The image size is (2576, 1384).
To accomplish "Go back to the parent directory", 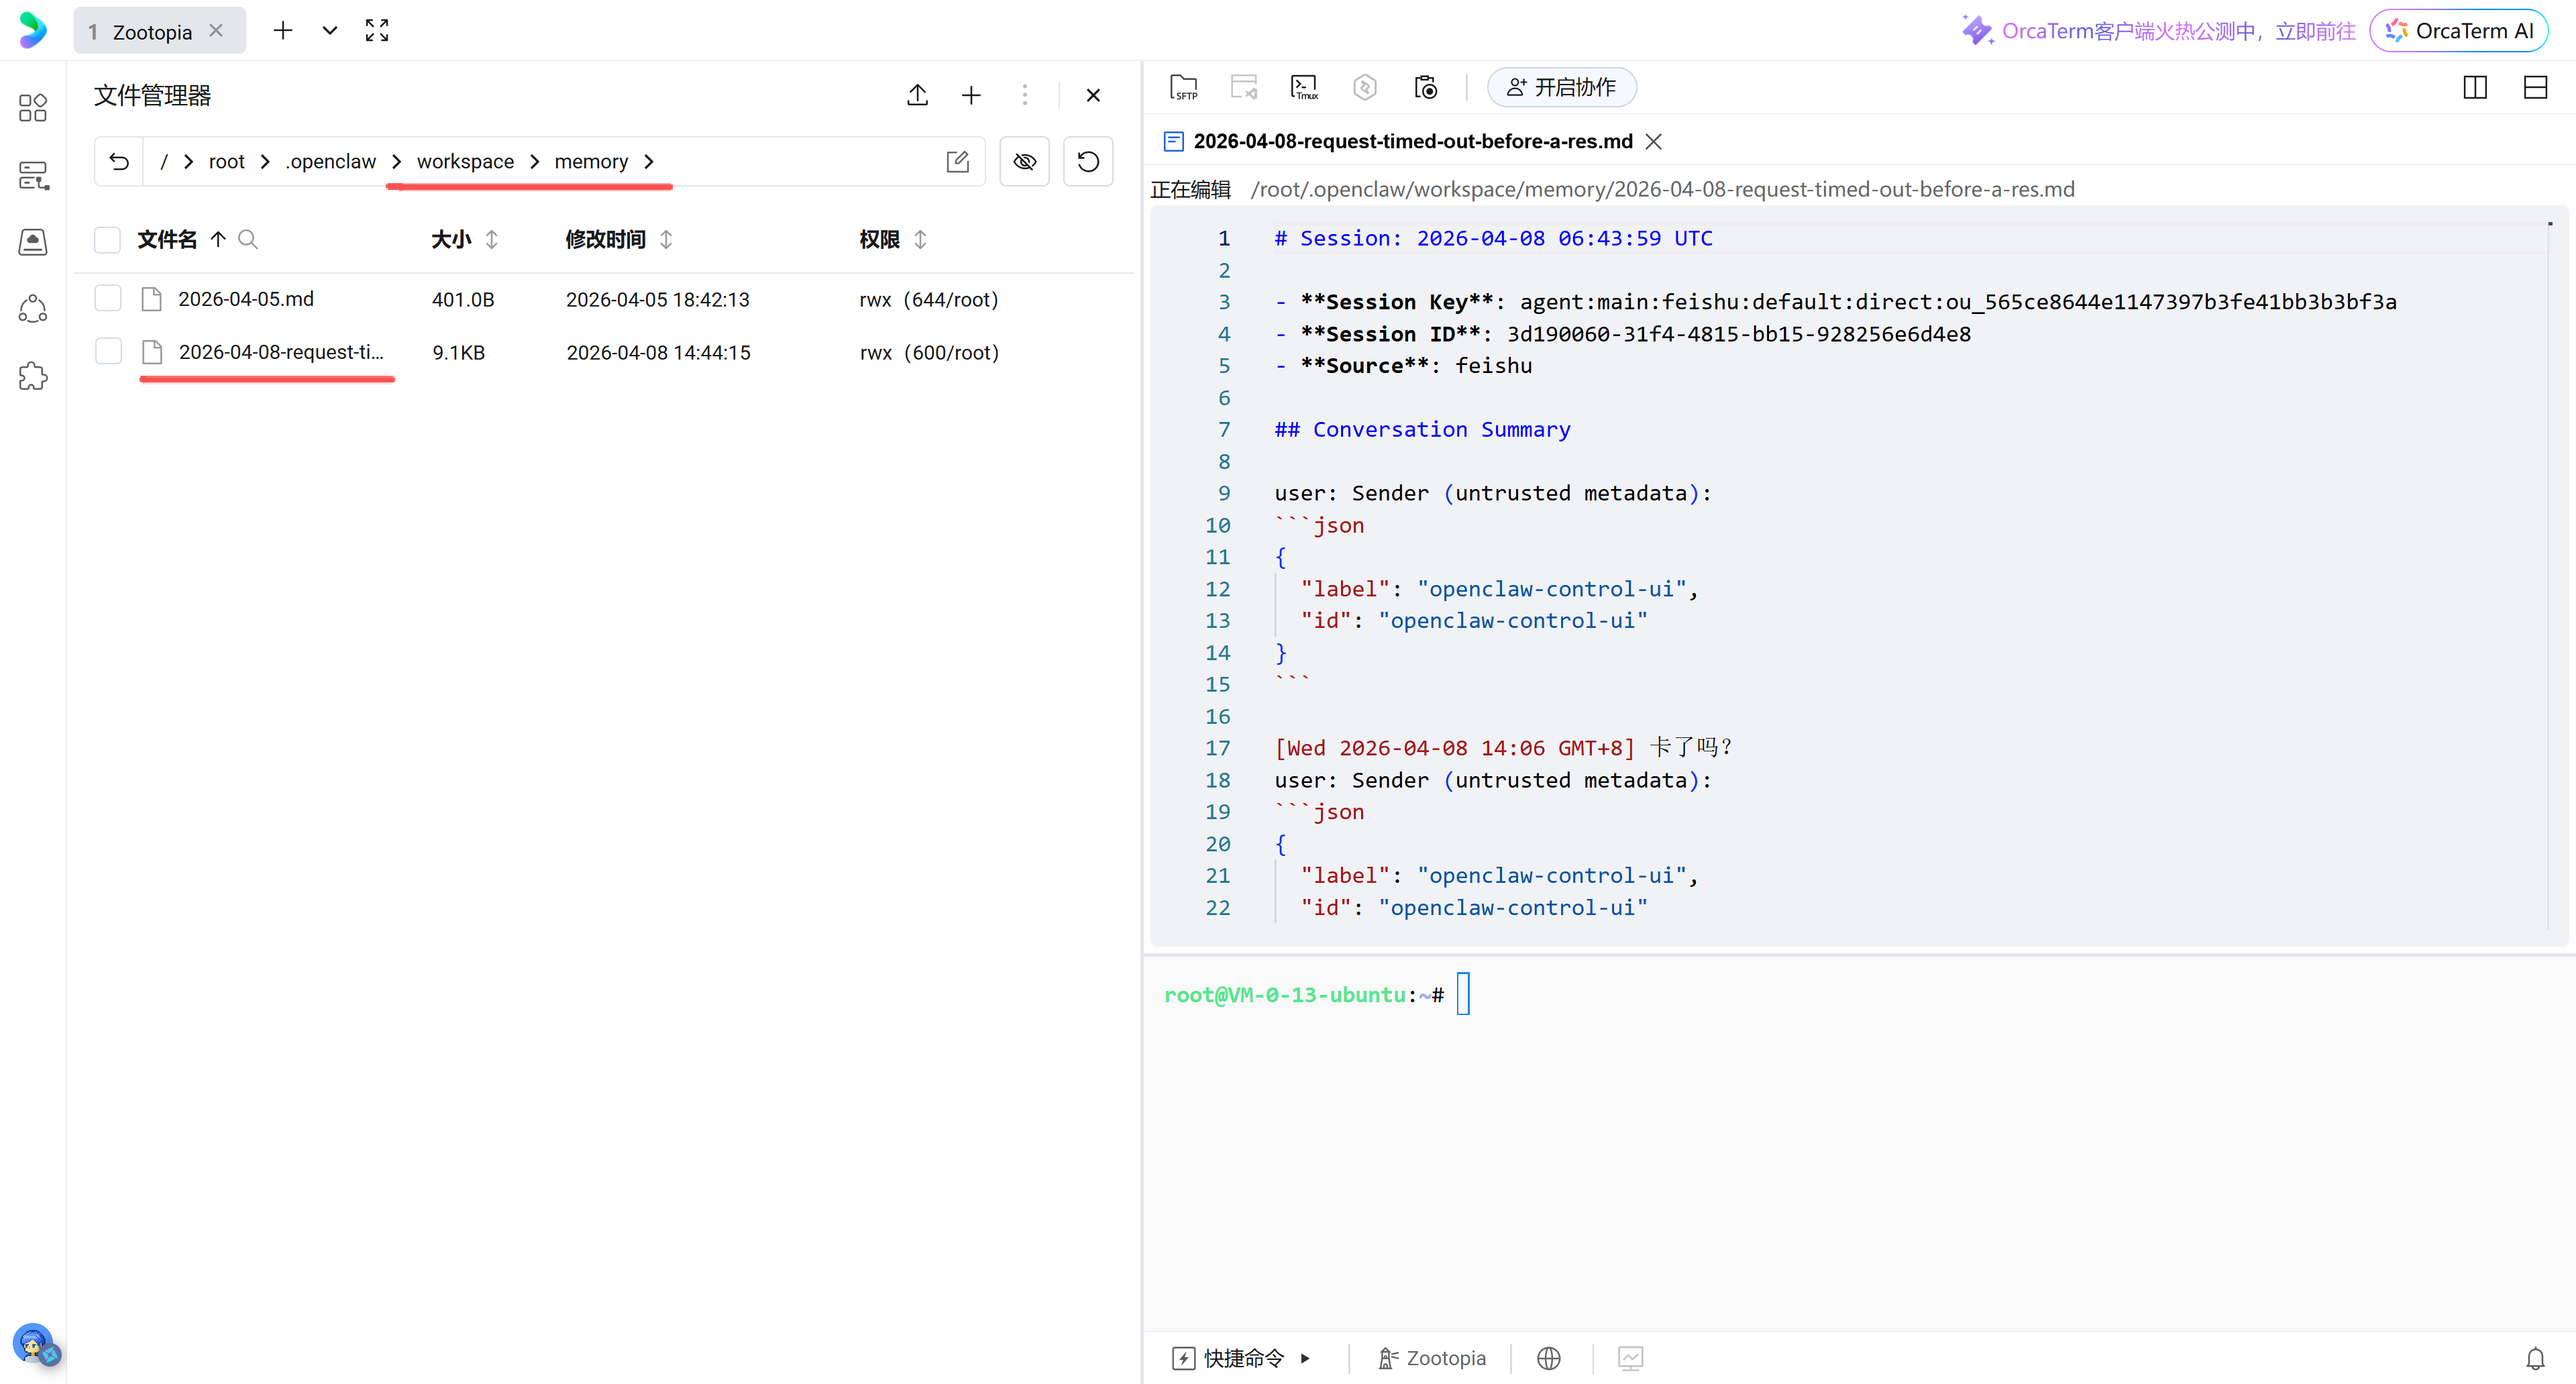I will pos(119,162).
